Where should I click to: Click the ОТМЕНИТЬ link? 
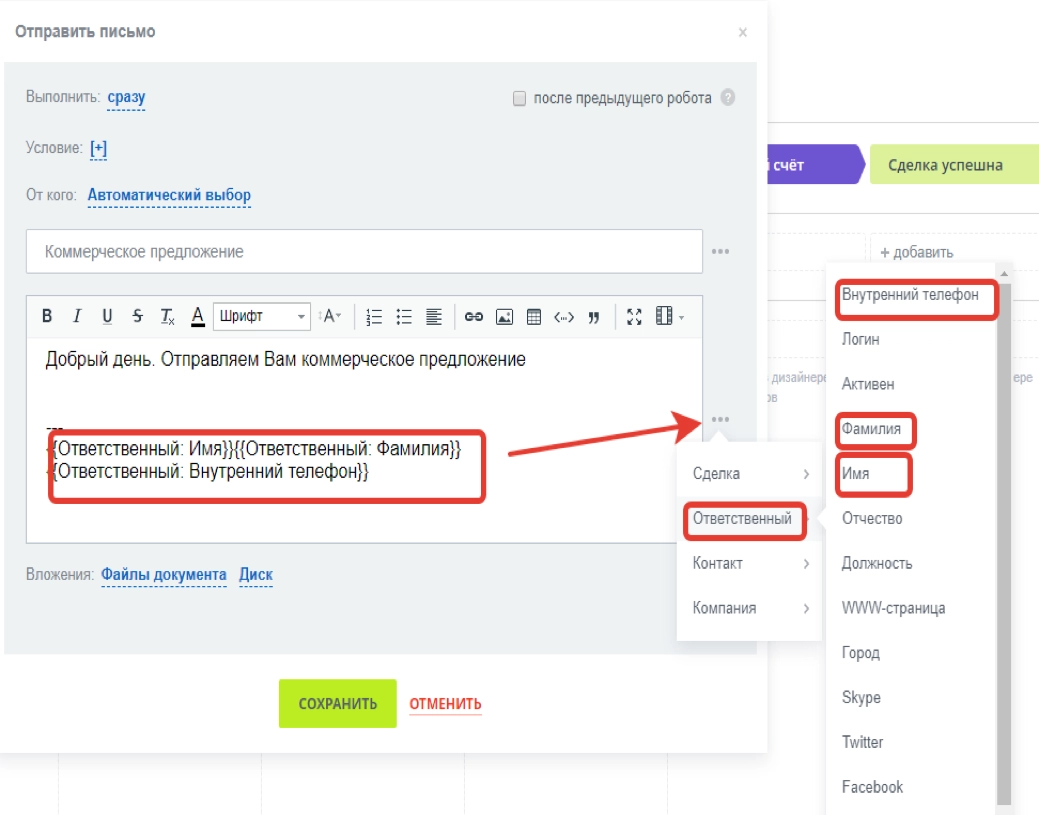445,704
